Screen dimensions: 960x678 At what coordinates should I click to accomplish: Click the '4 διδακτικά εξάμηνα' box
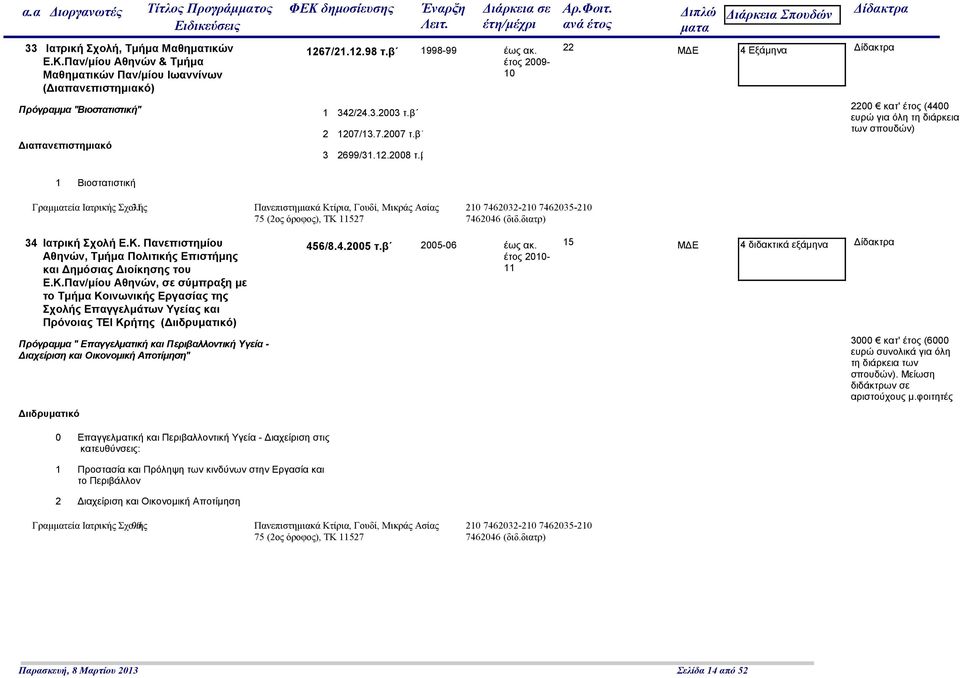click(x=792, y=259)
